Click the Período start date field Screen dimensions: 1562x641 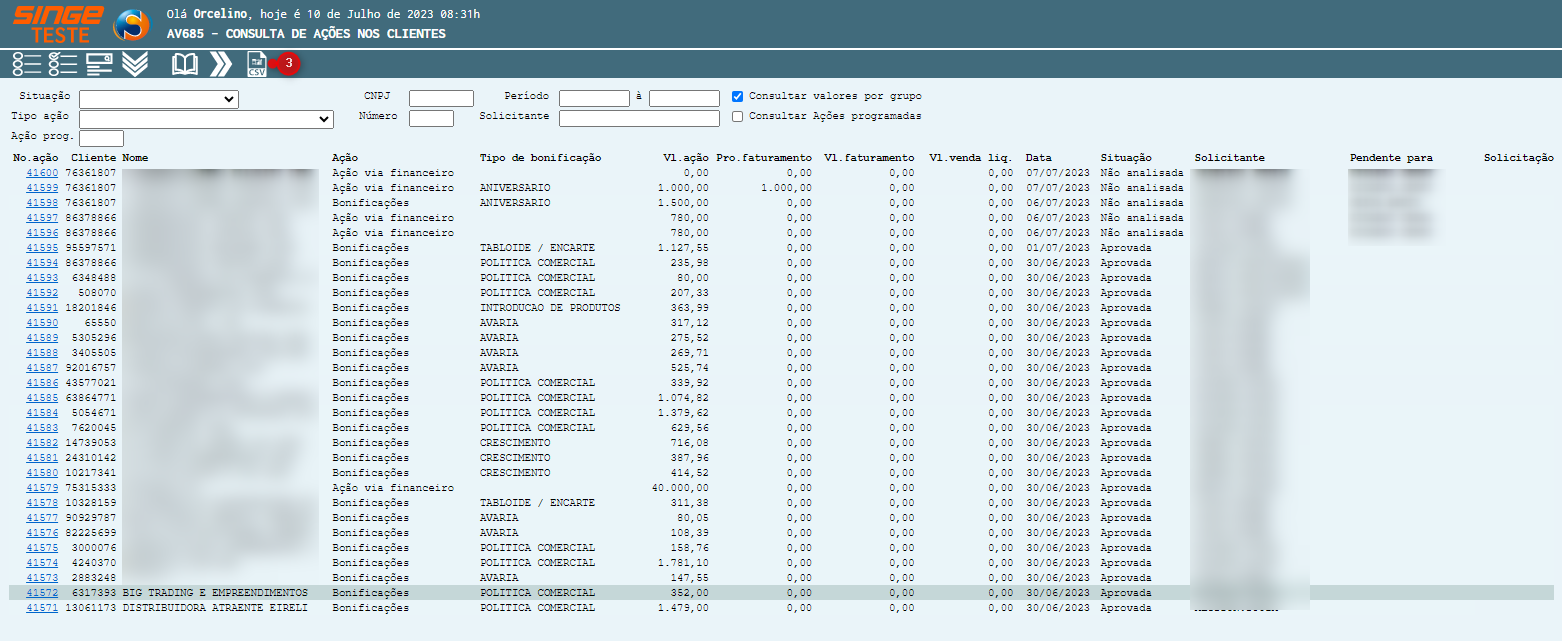tap(594, 98)
